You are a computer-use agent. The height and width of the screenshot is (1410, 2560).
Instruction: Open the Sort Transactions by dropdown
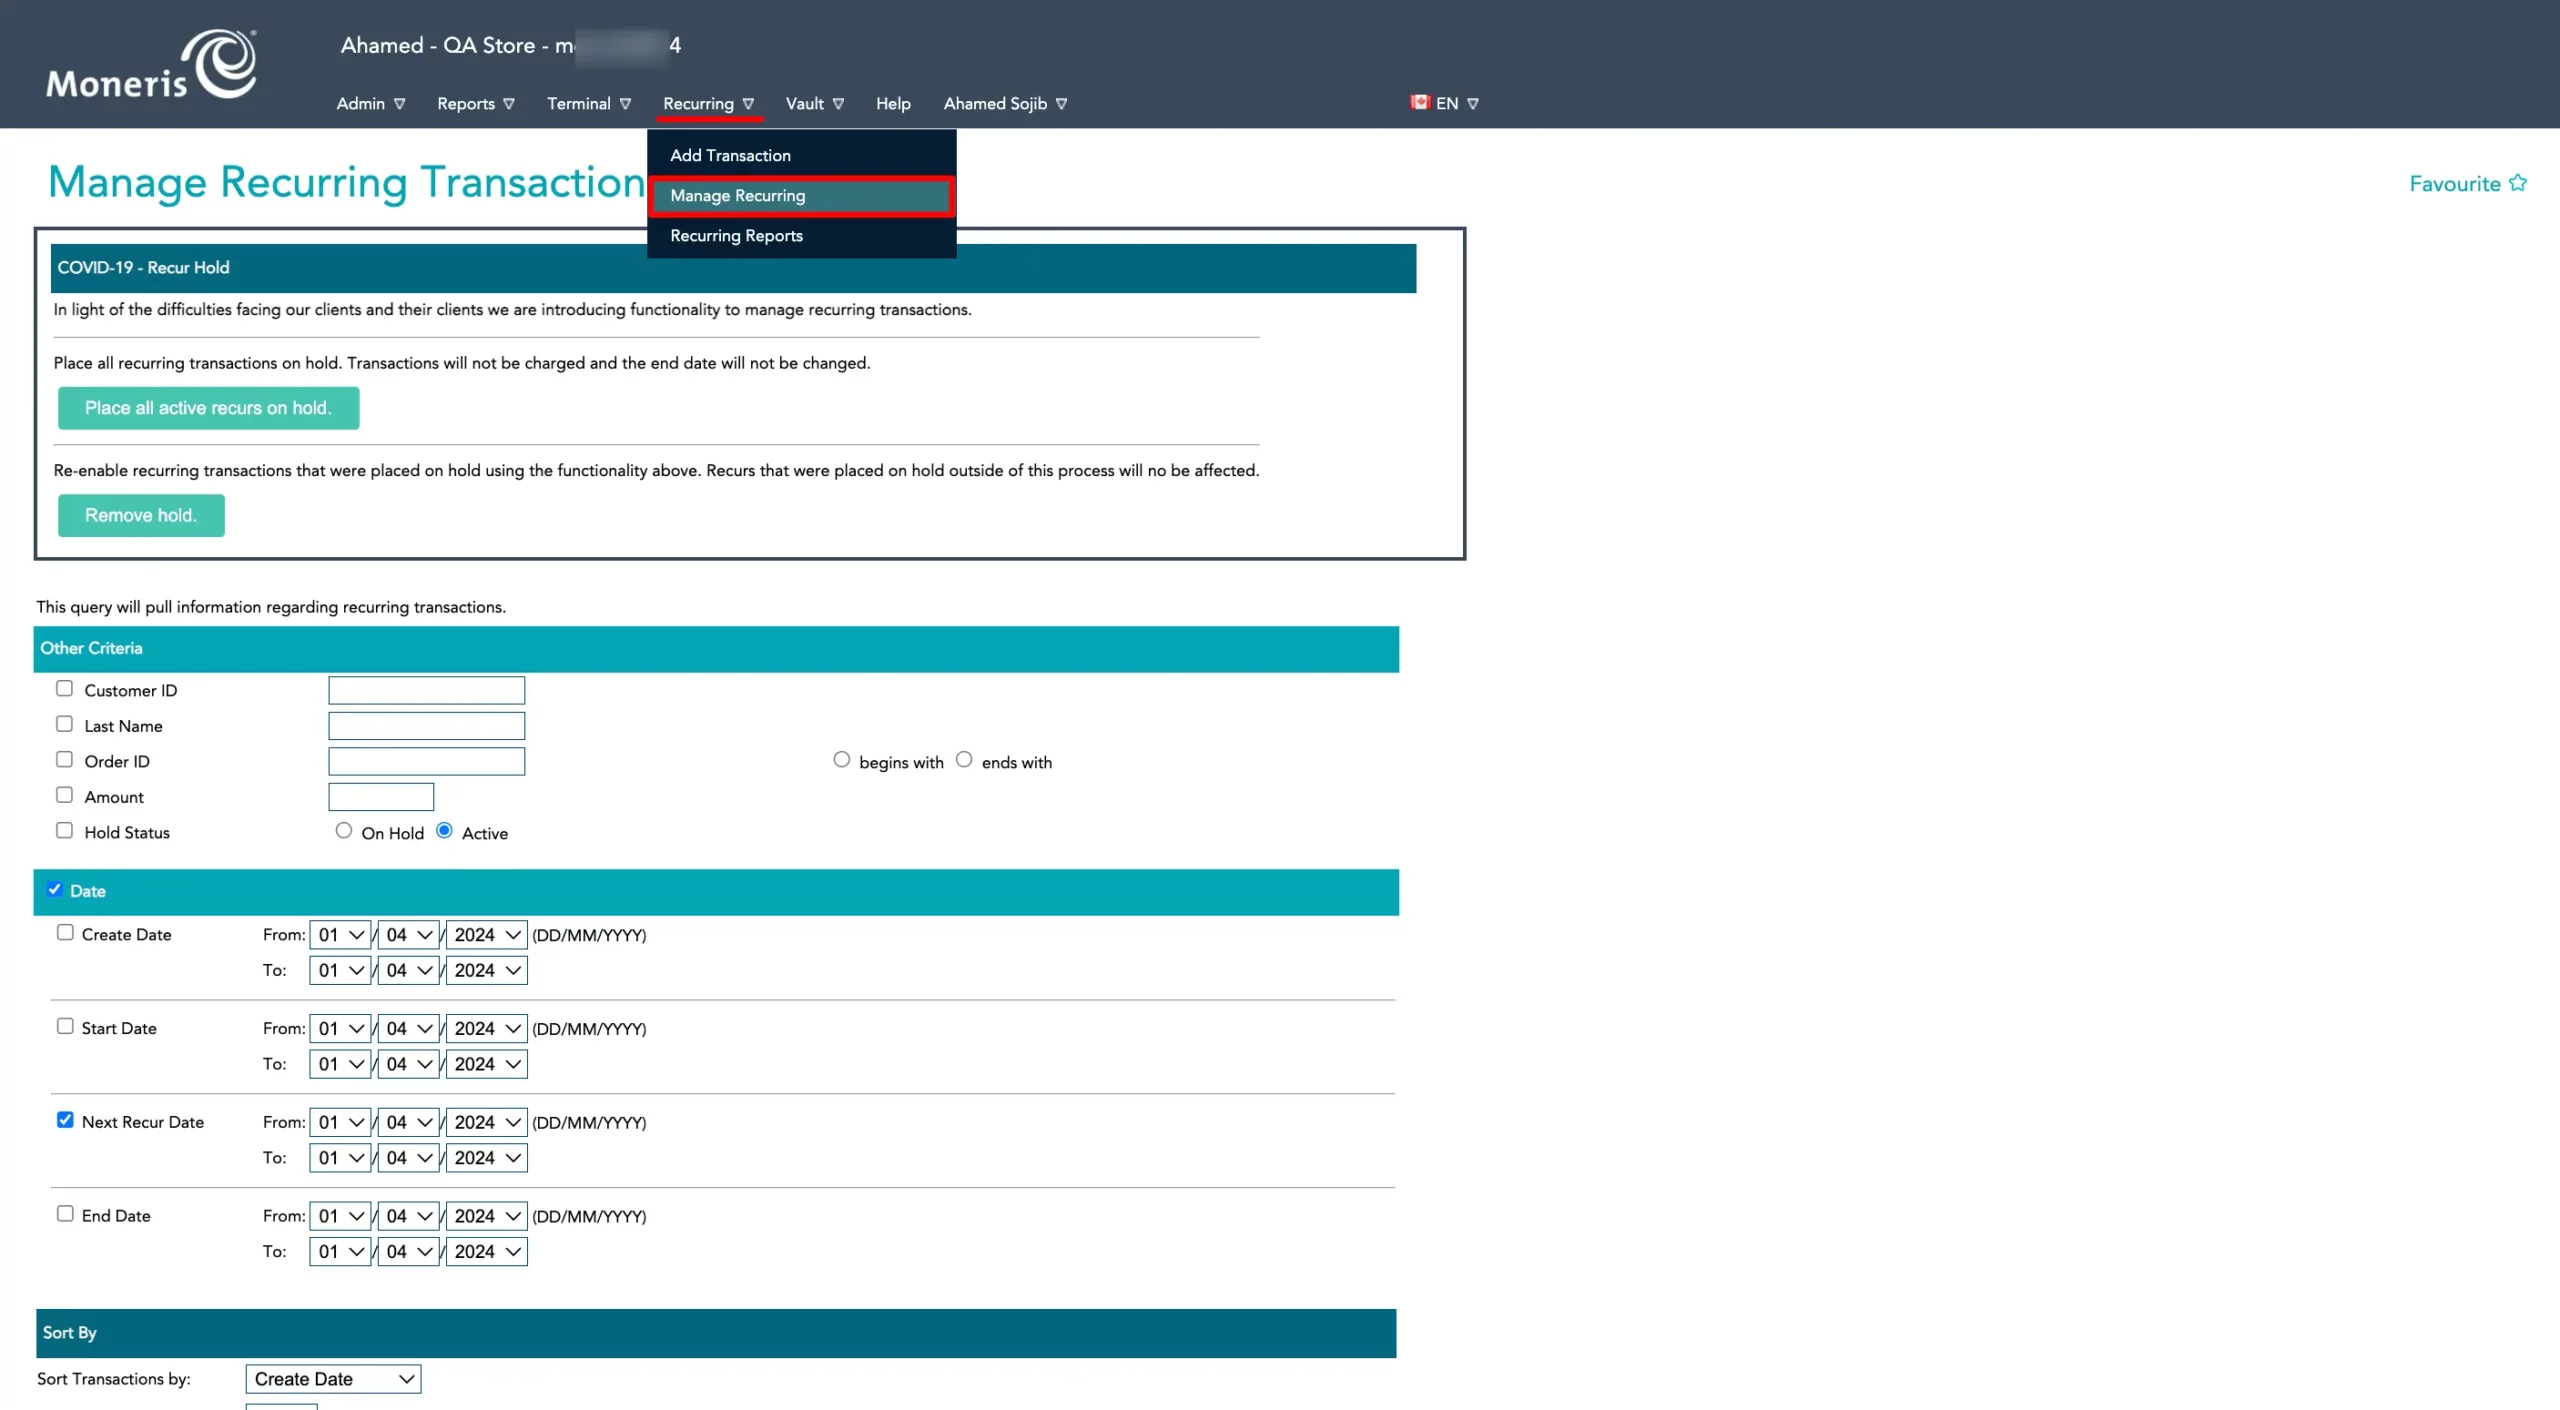point(332,1378)
